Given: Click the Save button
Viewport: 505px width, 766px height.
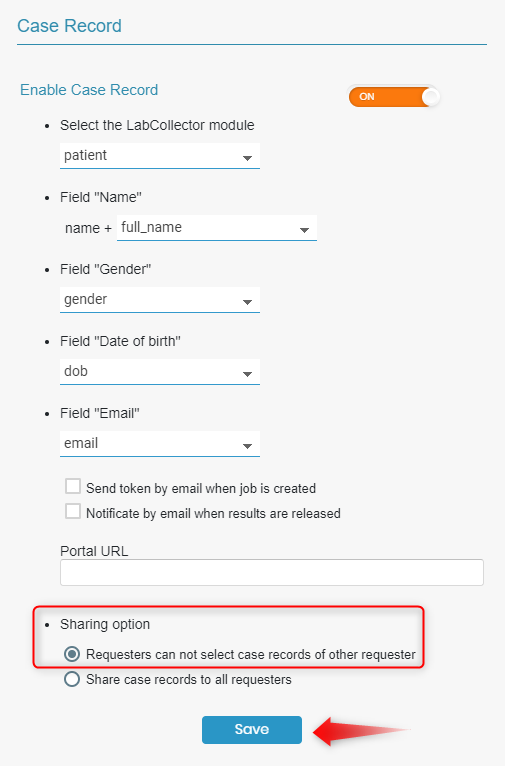Looking at the screenshot, I should click(252, 730).
